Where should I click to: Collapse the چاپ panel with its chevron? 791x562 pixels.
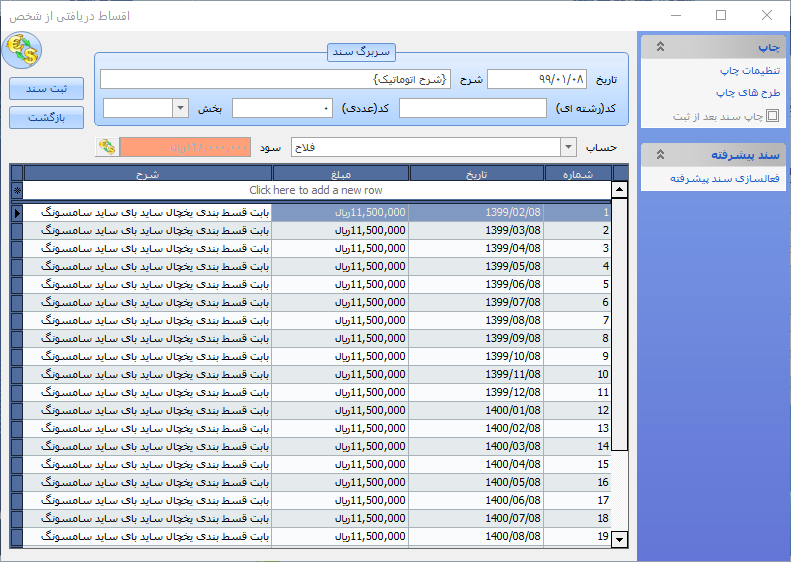coord(660,47)
